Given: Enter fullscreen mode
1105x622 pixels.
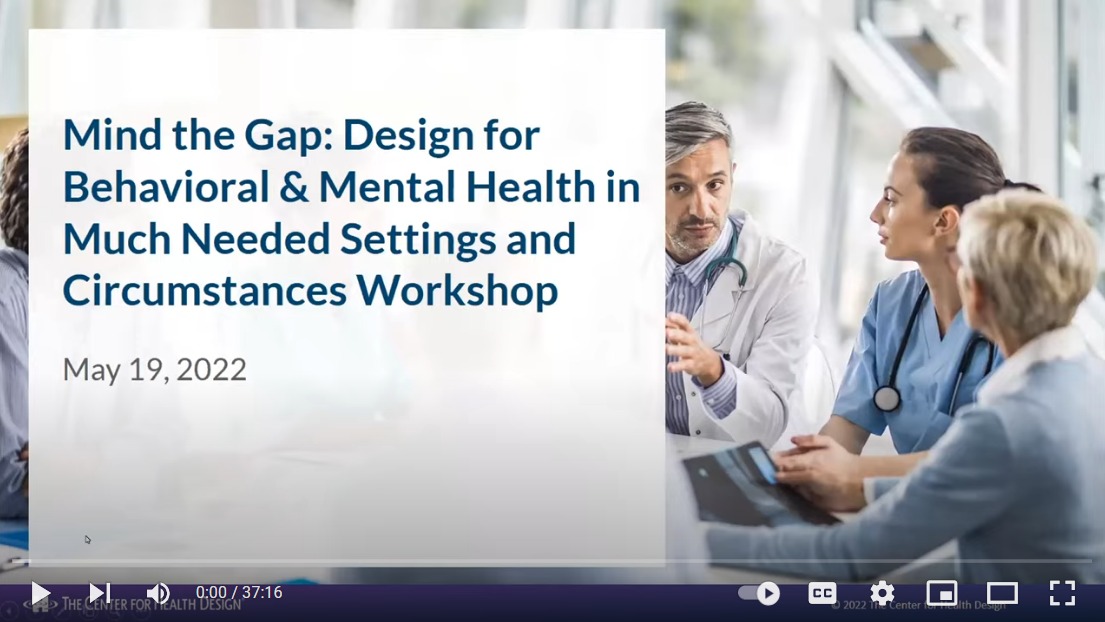Looking at the screenshot, I should [1062, 593].
